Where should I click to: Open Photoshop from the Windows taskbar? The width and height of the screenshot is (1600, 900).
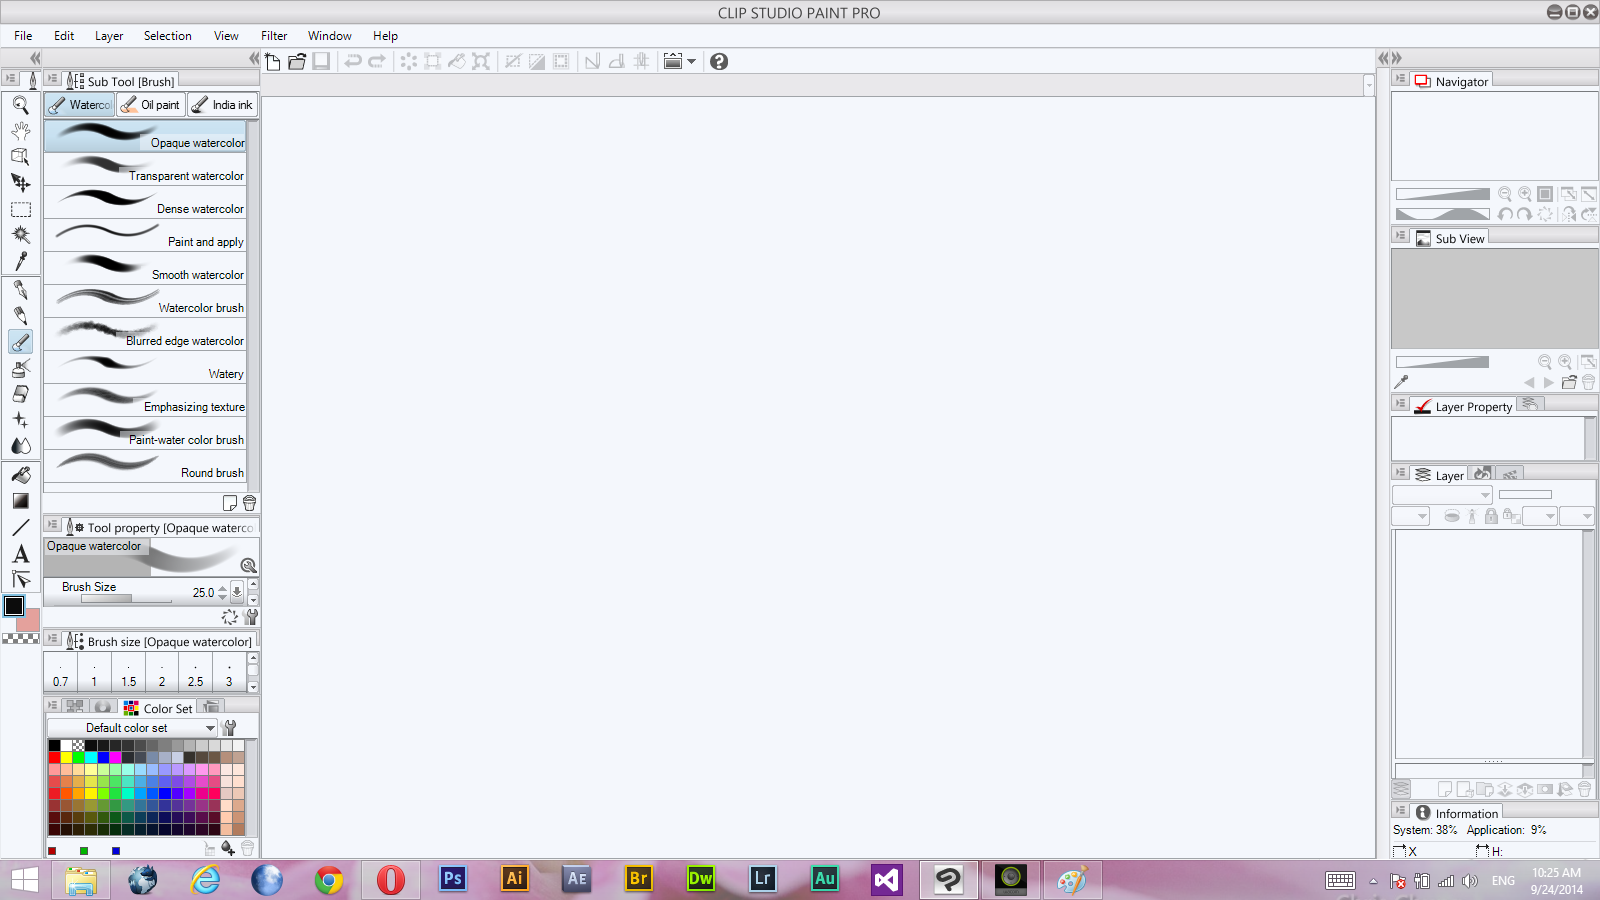(x=453, y=879)
